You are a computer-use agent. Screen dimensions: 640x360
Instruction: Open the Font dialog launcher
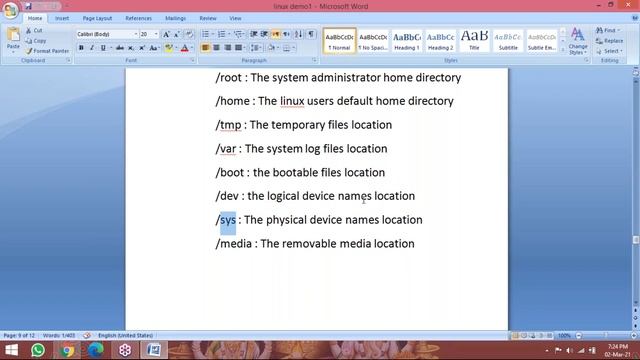tap(192, 60)
